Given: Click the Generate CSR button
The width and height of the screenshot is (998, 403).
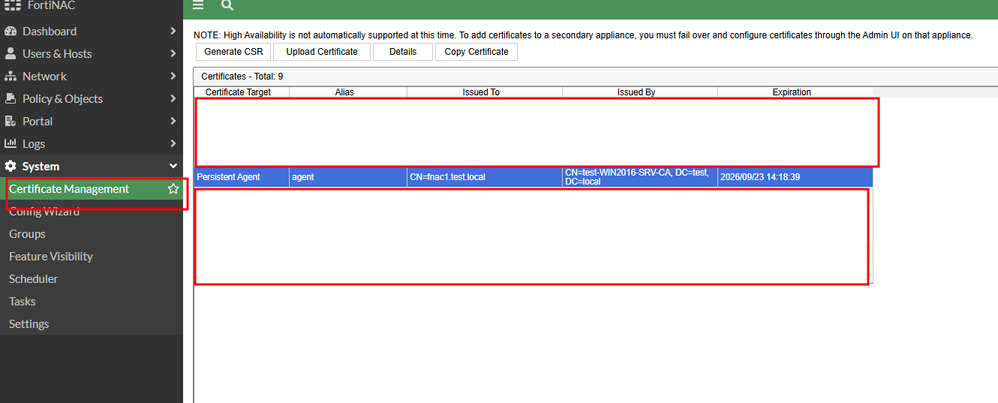Looking at the screenshot, I should (x=233, y=52).
